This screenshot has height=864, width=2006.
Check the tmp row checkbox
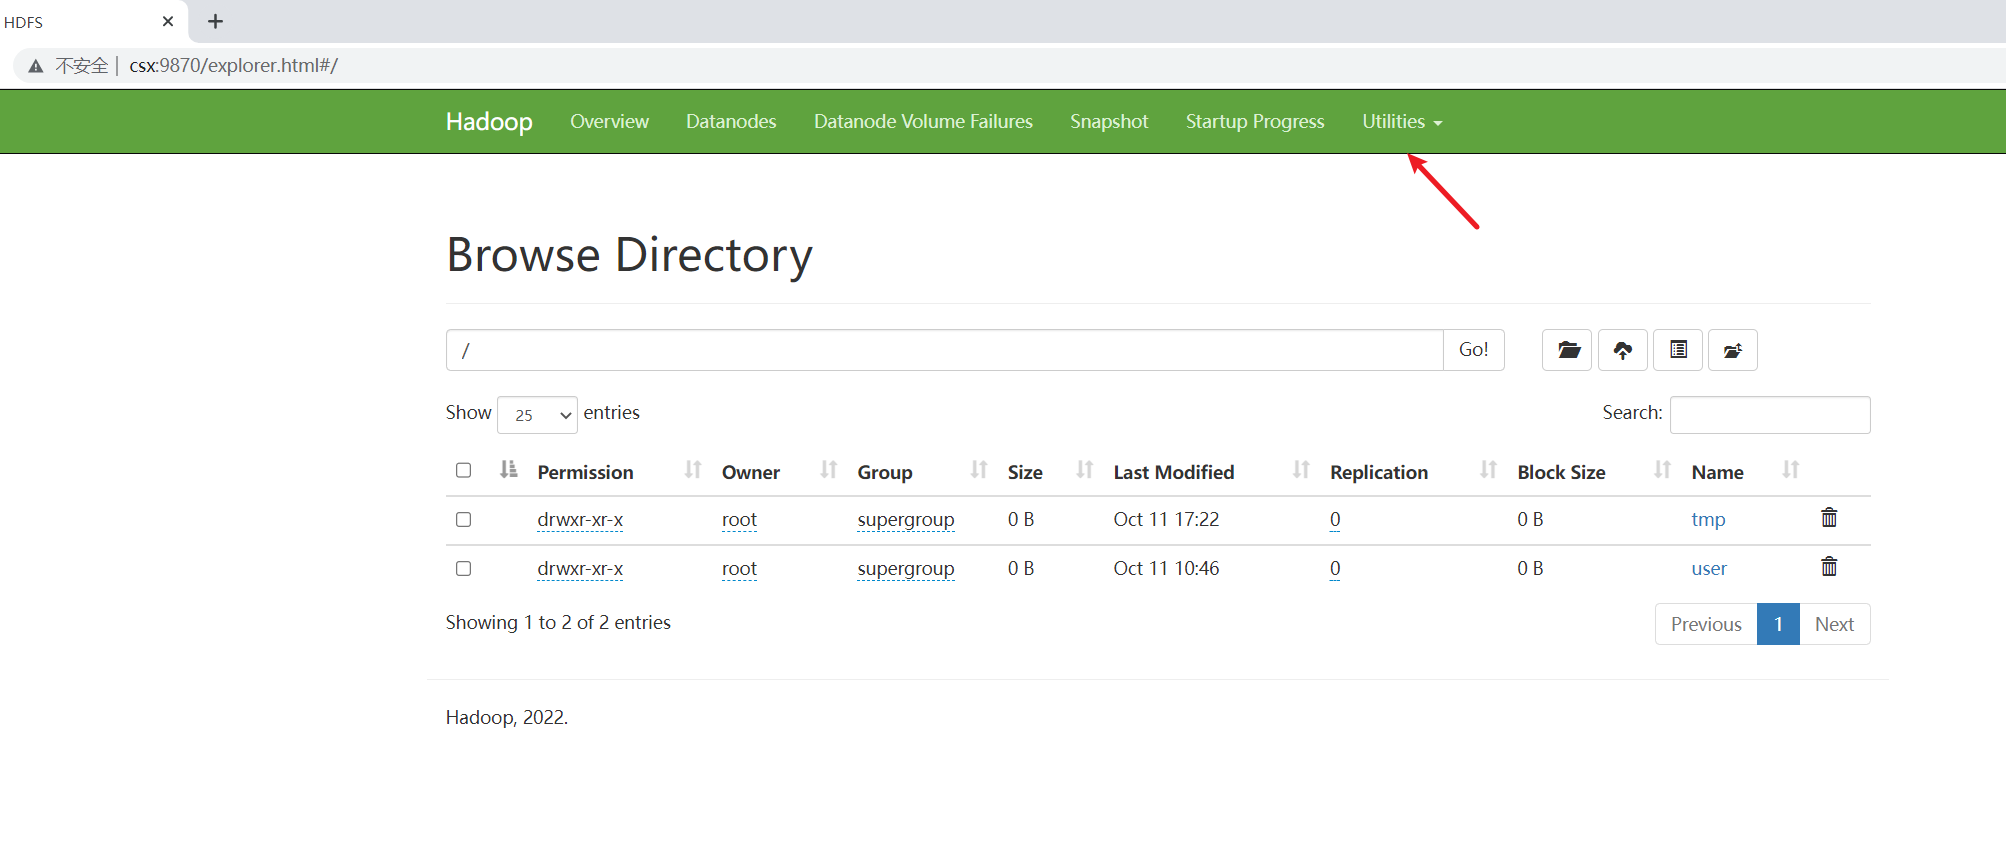463,519
